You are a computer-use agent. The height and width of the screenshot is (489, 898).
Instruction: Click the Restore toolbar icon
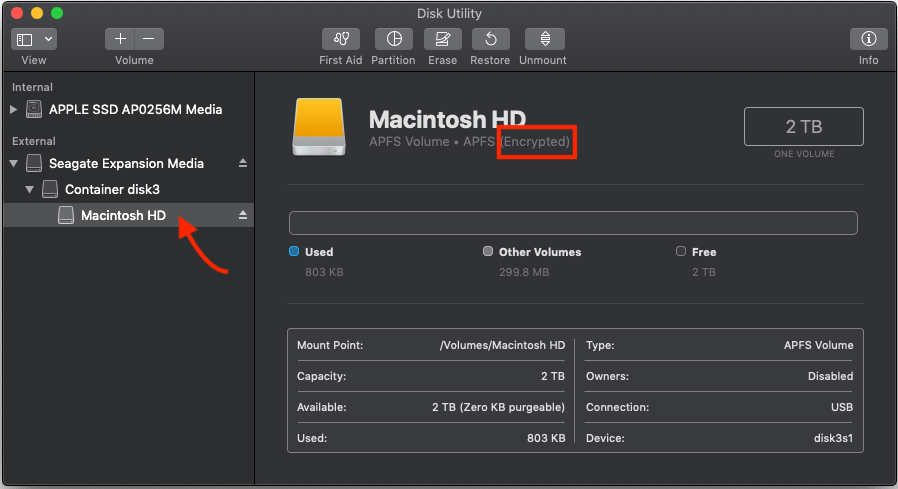(x=490, y=39)
